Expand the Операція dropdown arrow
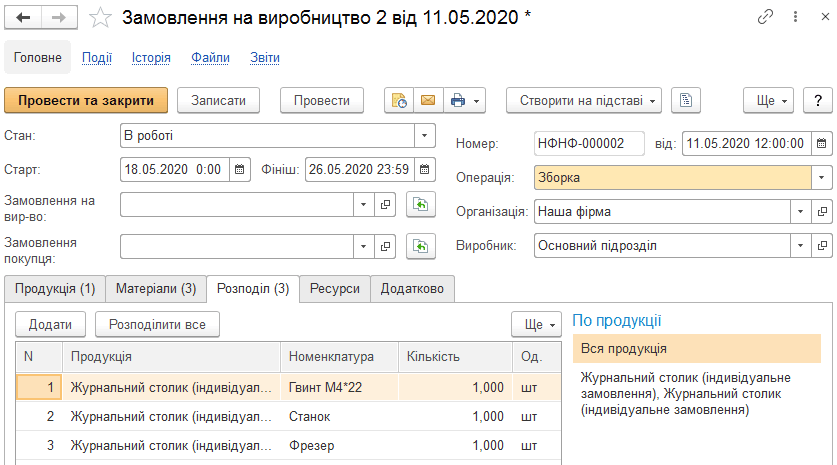Screen dimensions: 837x465 pos(822,178)
